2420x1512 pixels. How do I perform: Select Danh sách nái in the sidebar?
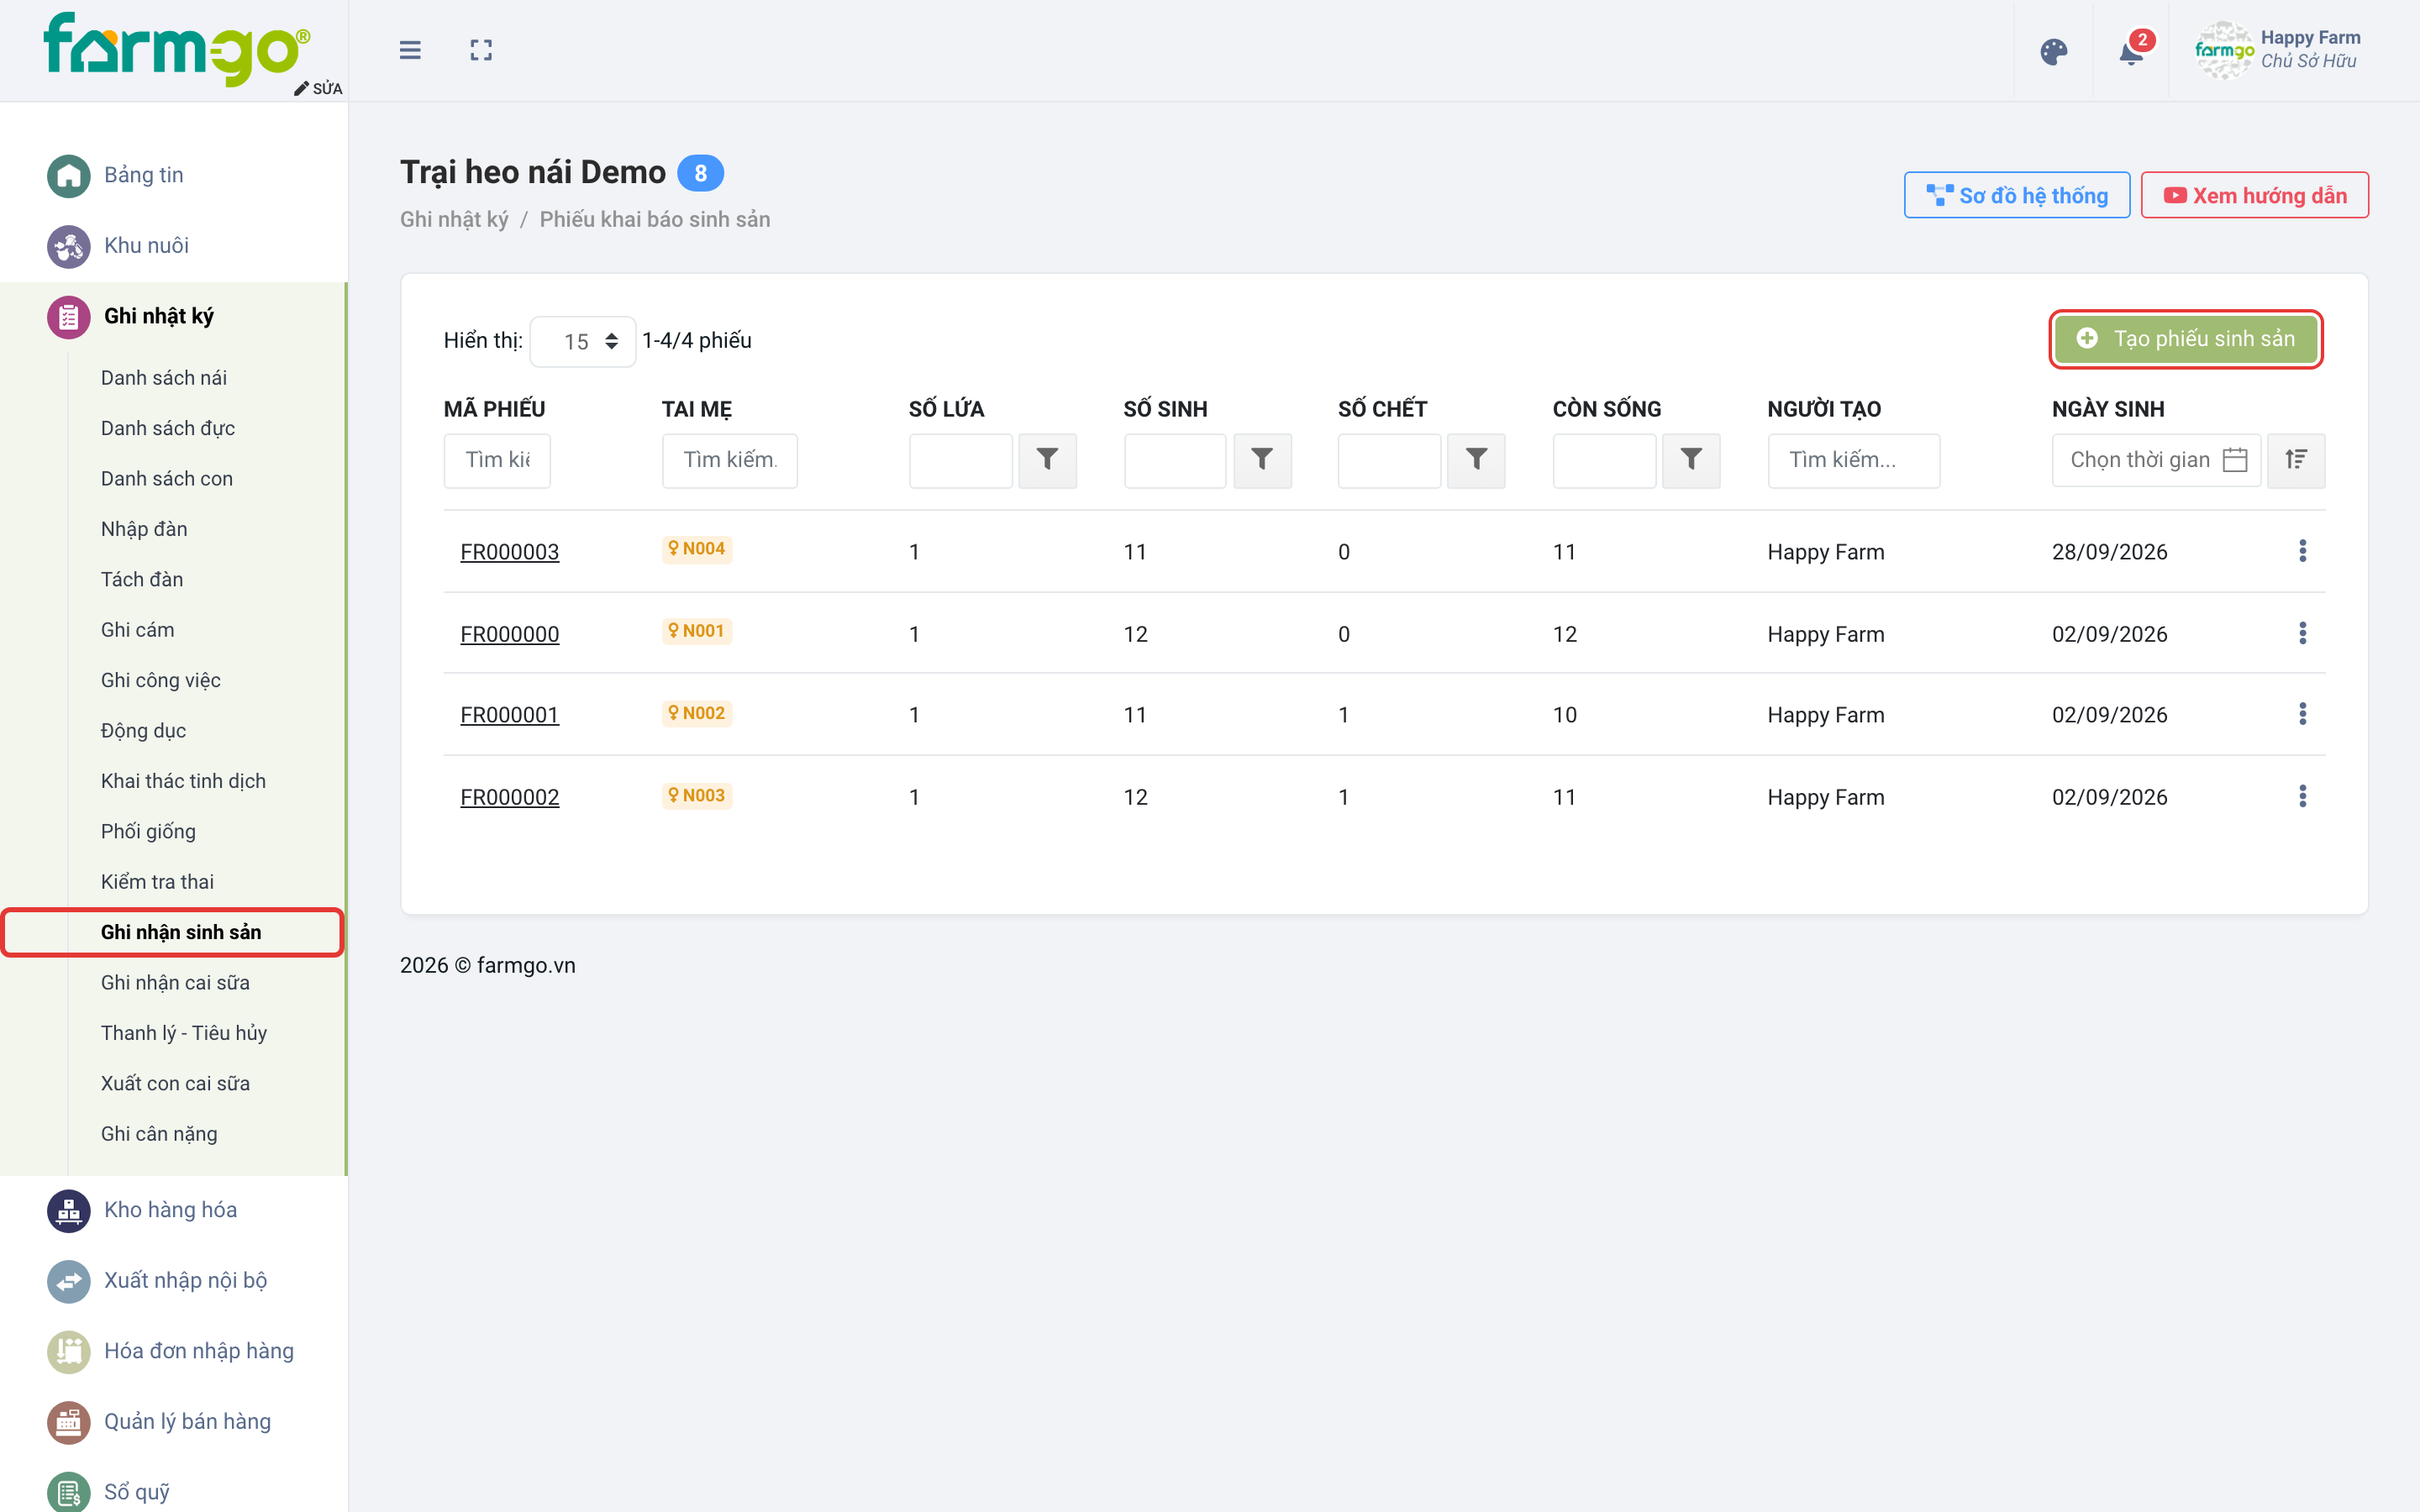tap(164, 378)
